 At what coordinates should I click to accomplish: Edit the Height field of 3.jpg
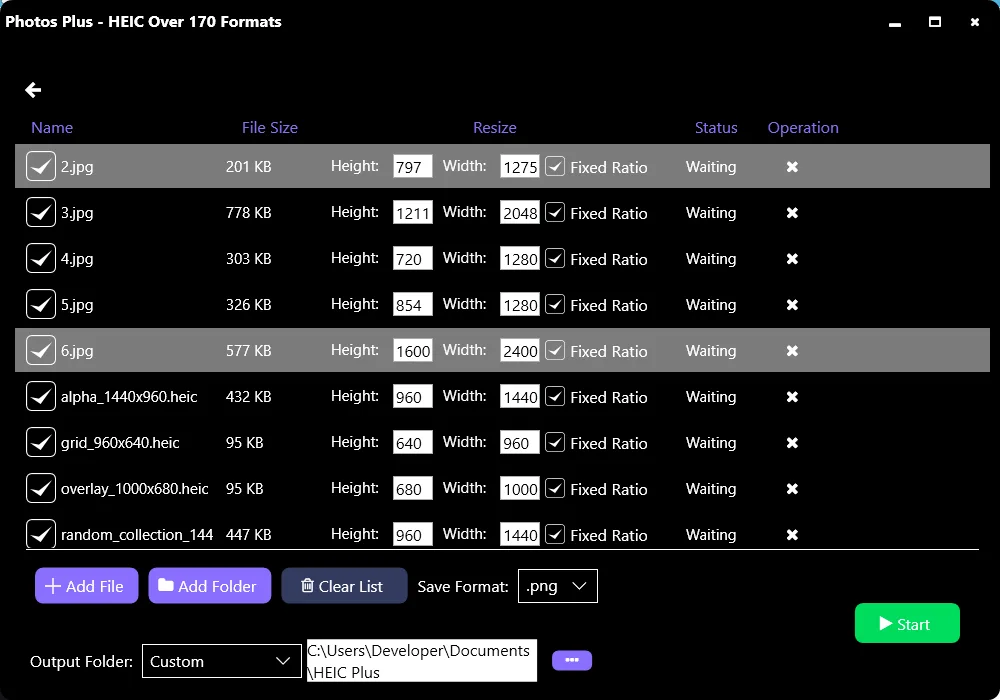[x=413, y=212]
